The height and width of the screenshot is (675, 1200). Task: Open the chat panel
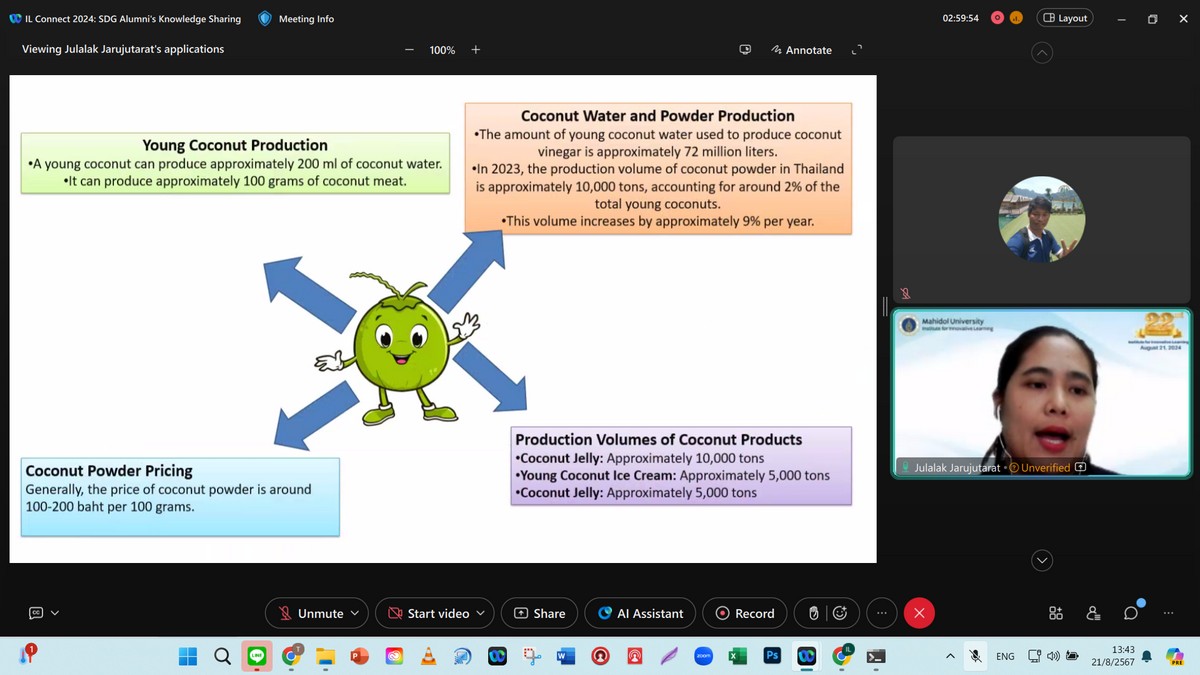coord(1131,613)
